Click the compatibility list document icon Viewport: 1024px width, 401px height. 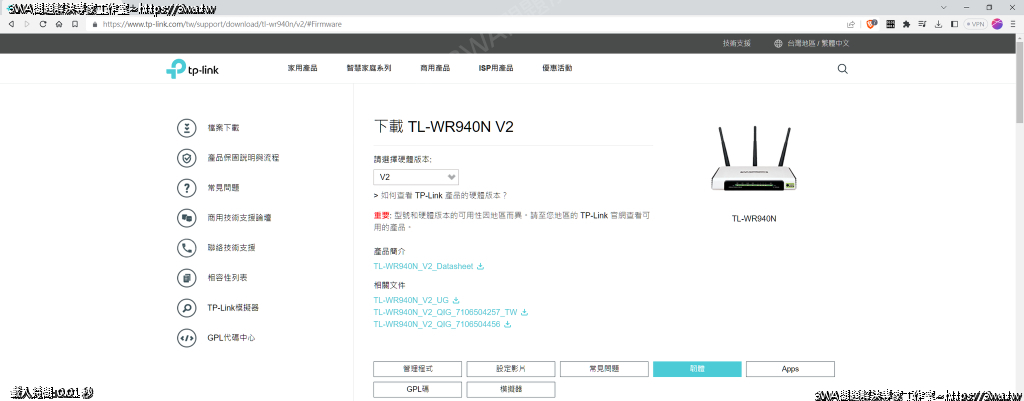tap(186, 278)
